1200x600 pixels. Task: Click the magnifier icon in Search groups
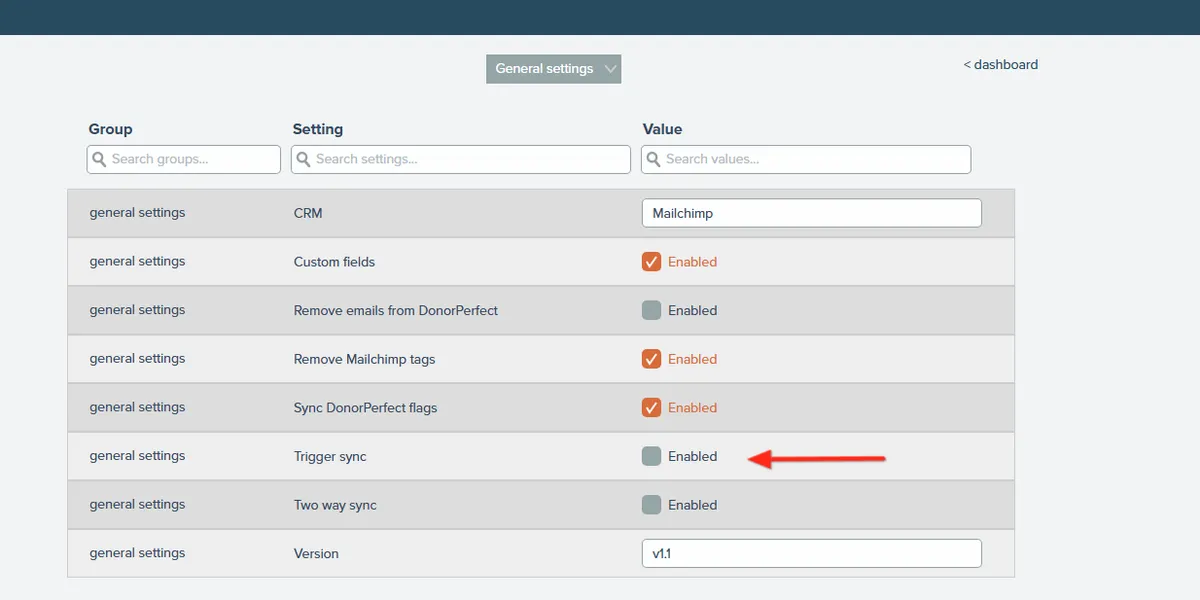click(x=100, y=159)
